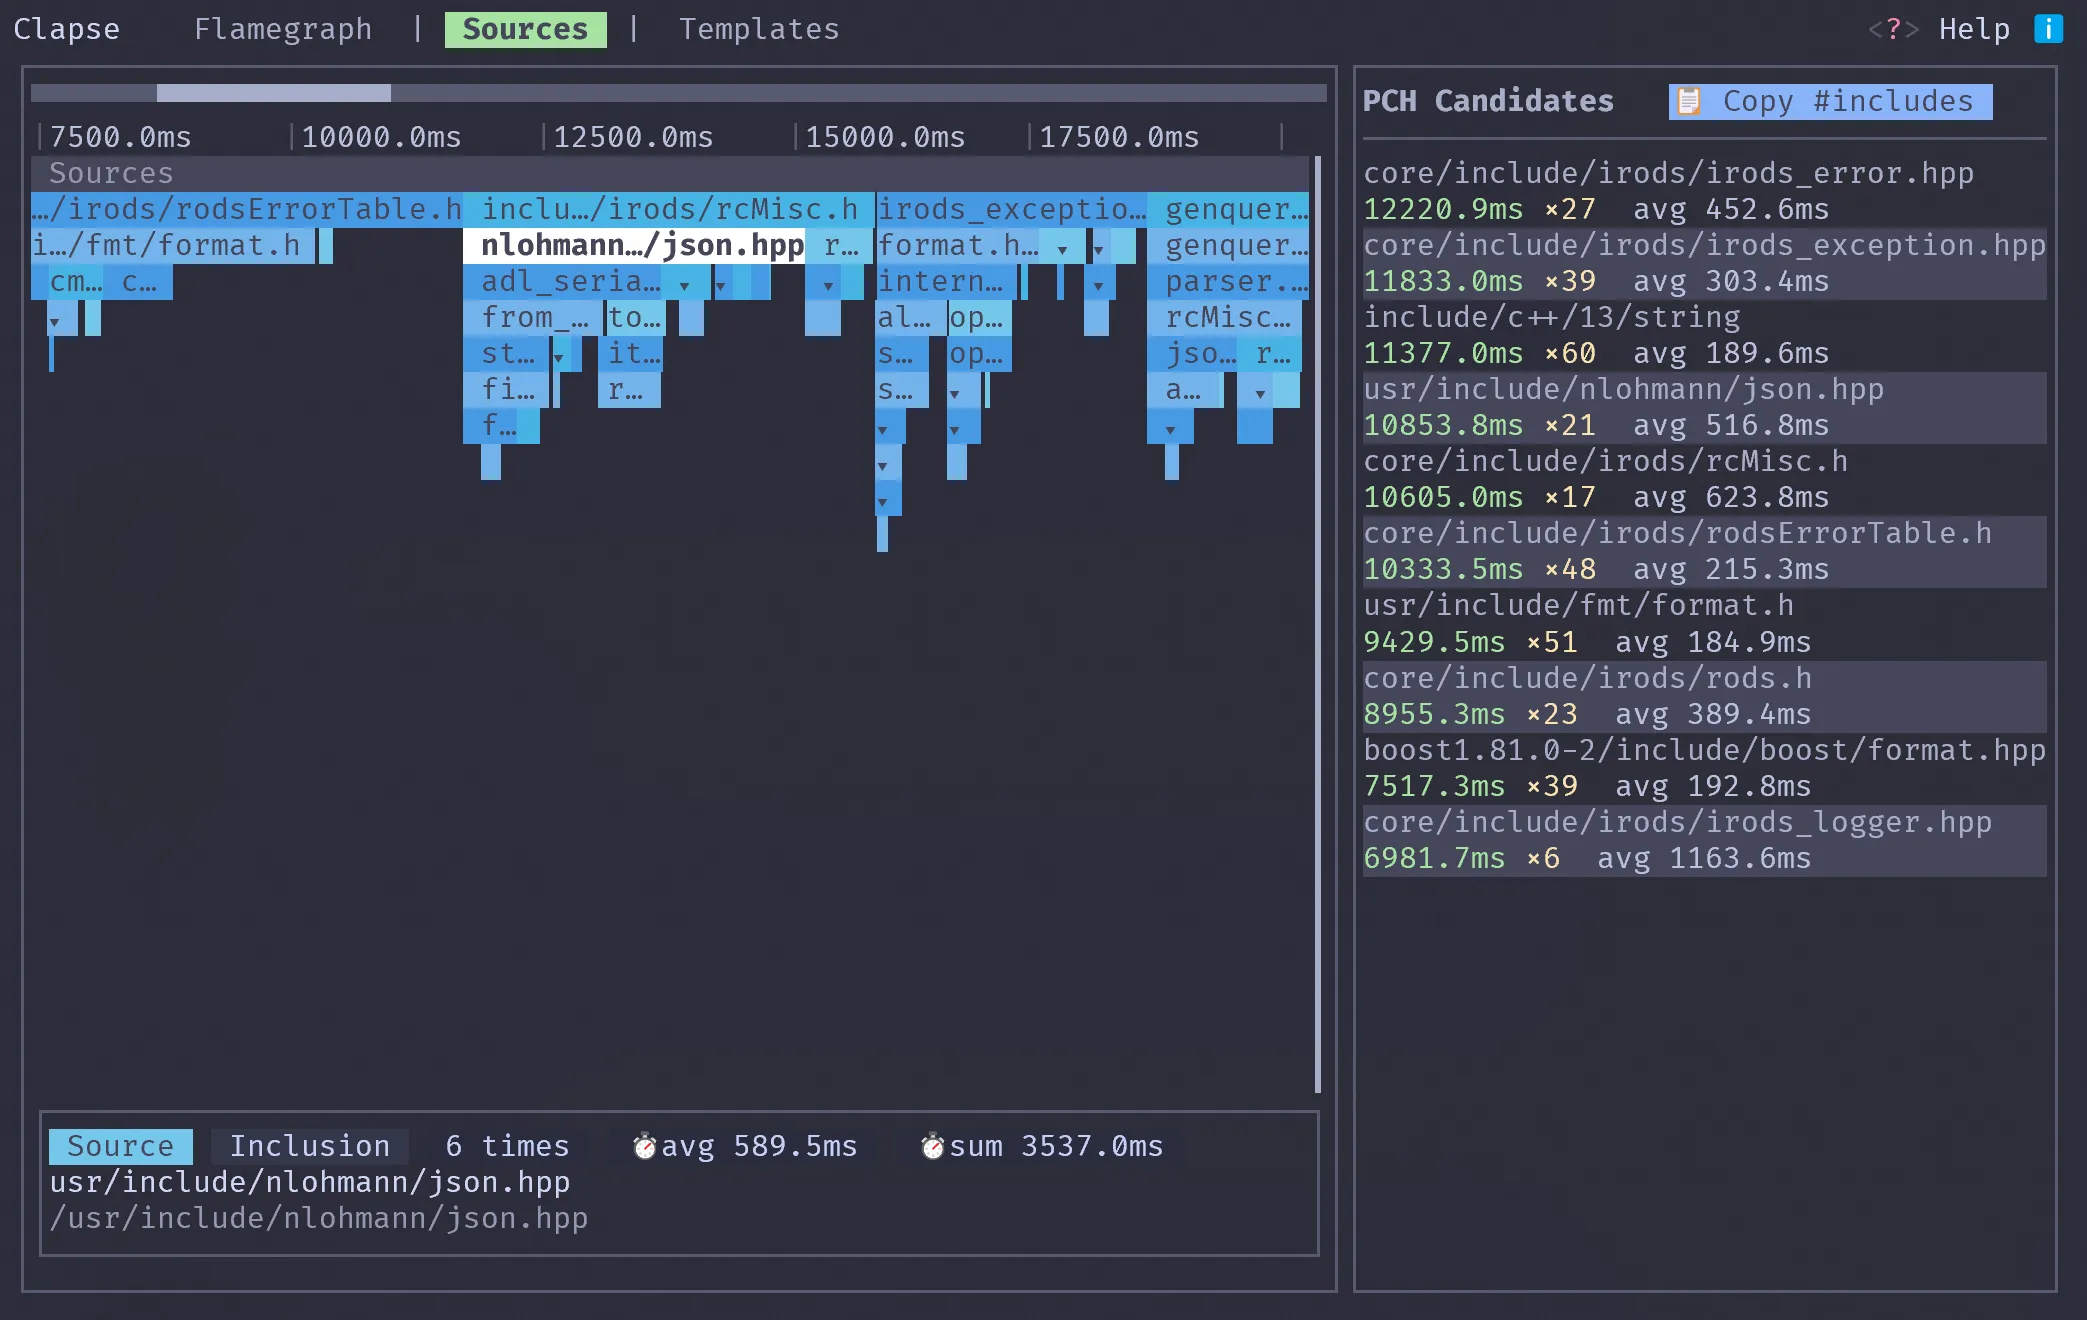Select the intern… flame block
Screen dimensions: 2087x1320
coord(946,281)
